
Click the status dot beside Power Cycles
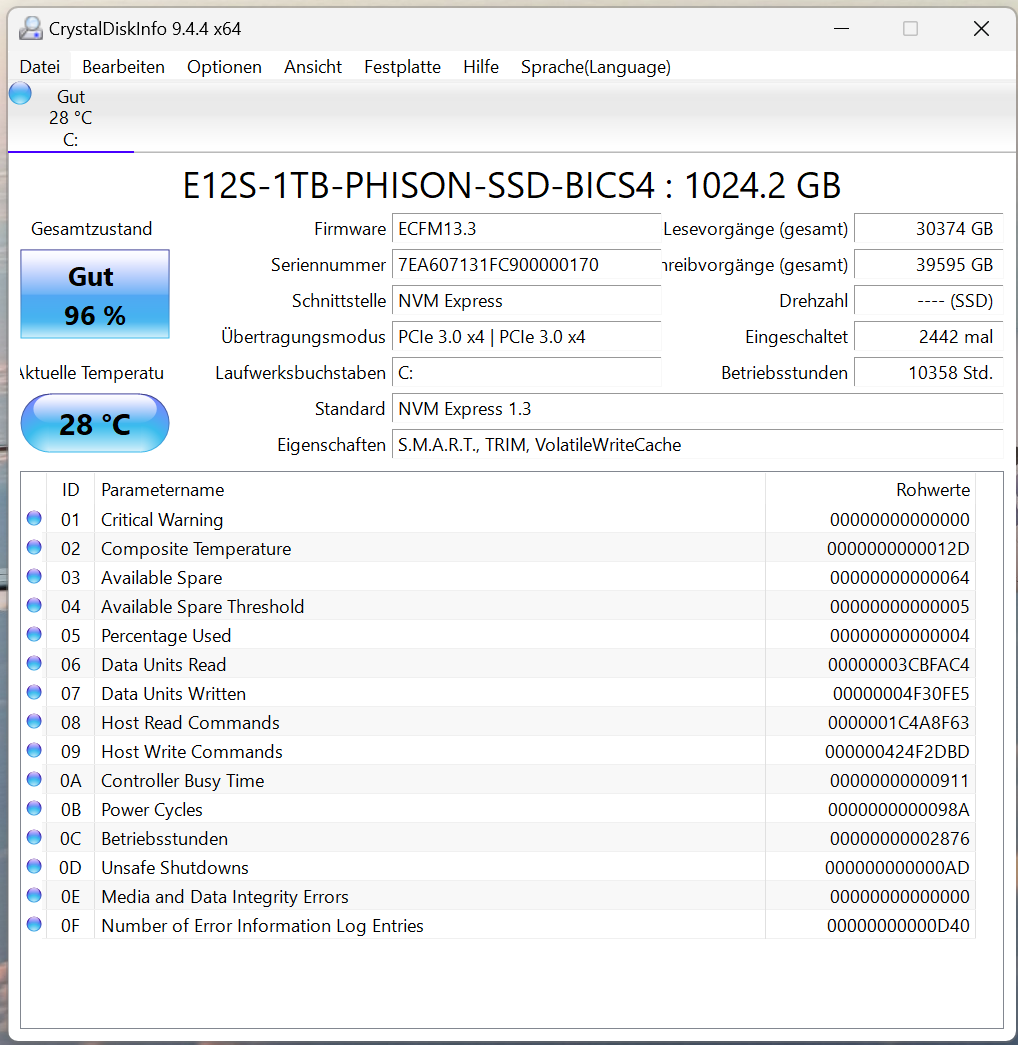[34, 808]
